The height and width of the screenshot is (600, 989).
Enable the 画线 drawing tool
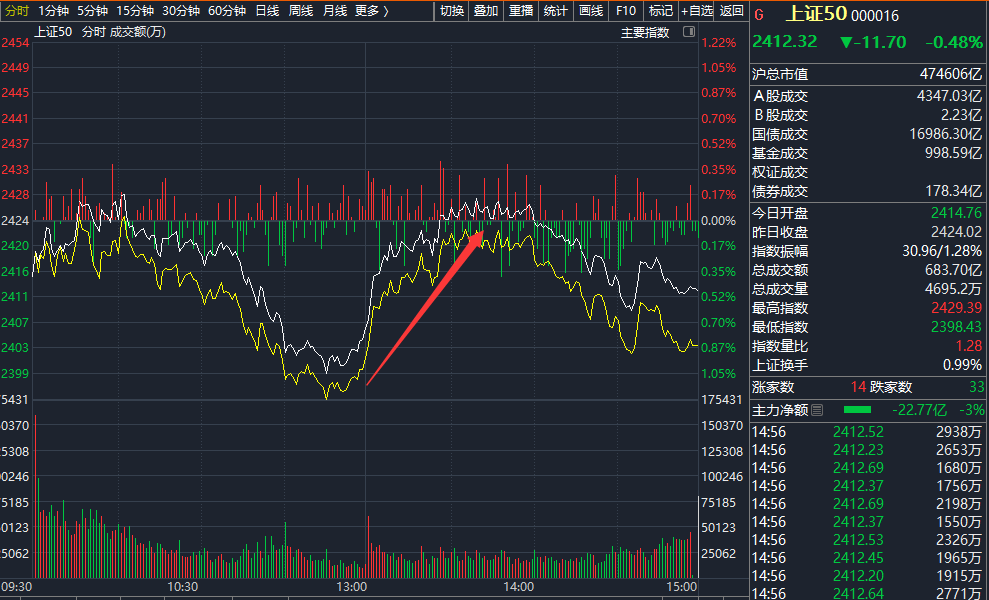pos(591,11)
